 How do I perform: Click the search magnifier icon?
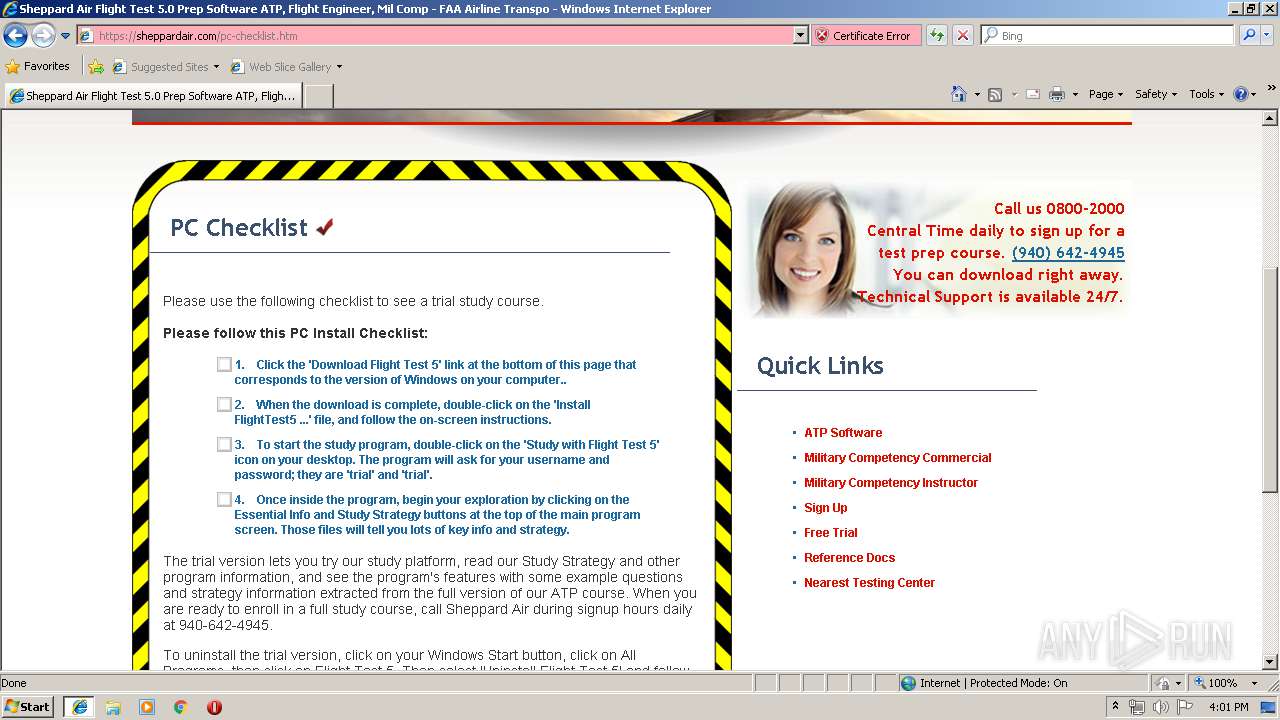click(1248, 36)
